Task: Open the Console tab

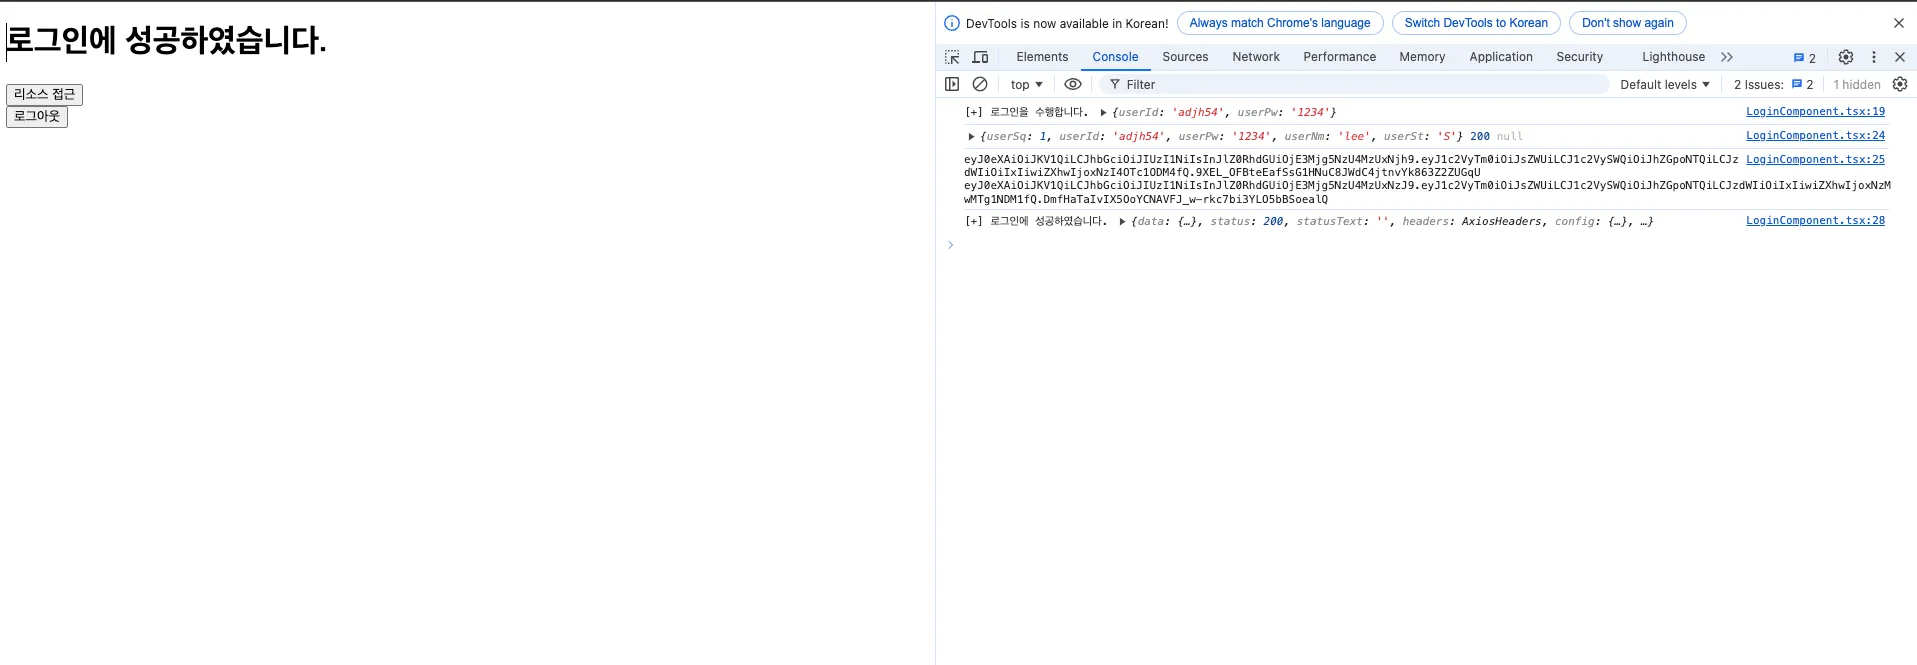Action: click(1115, 57)
